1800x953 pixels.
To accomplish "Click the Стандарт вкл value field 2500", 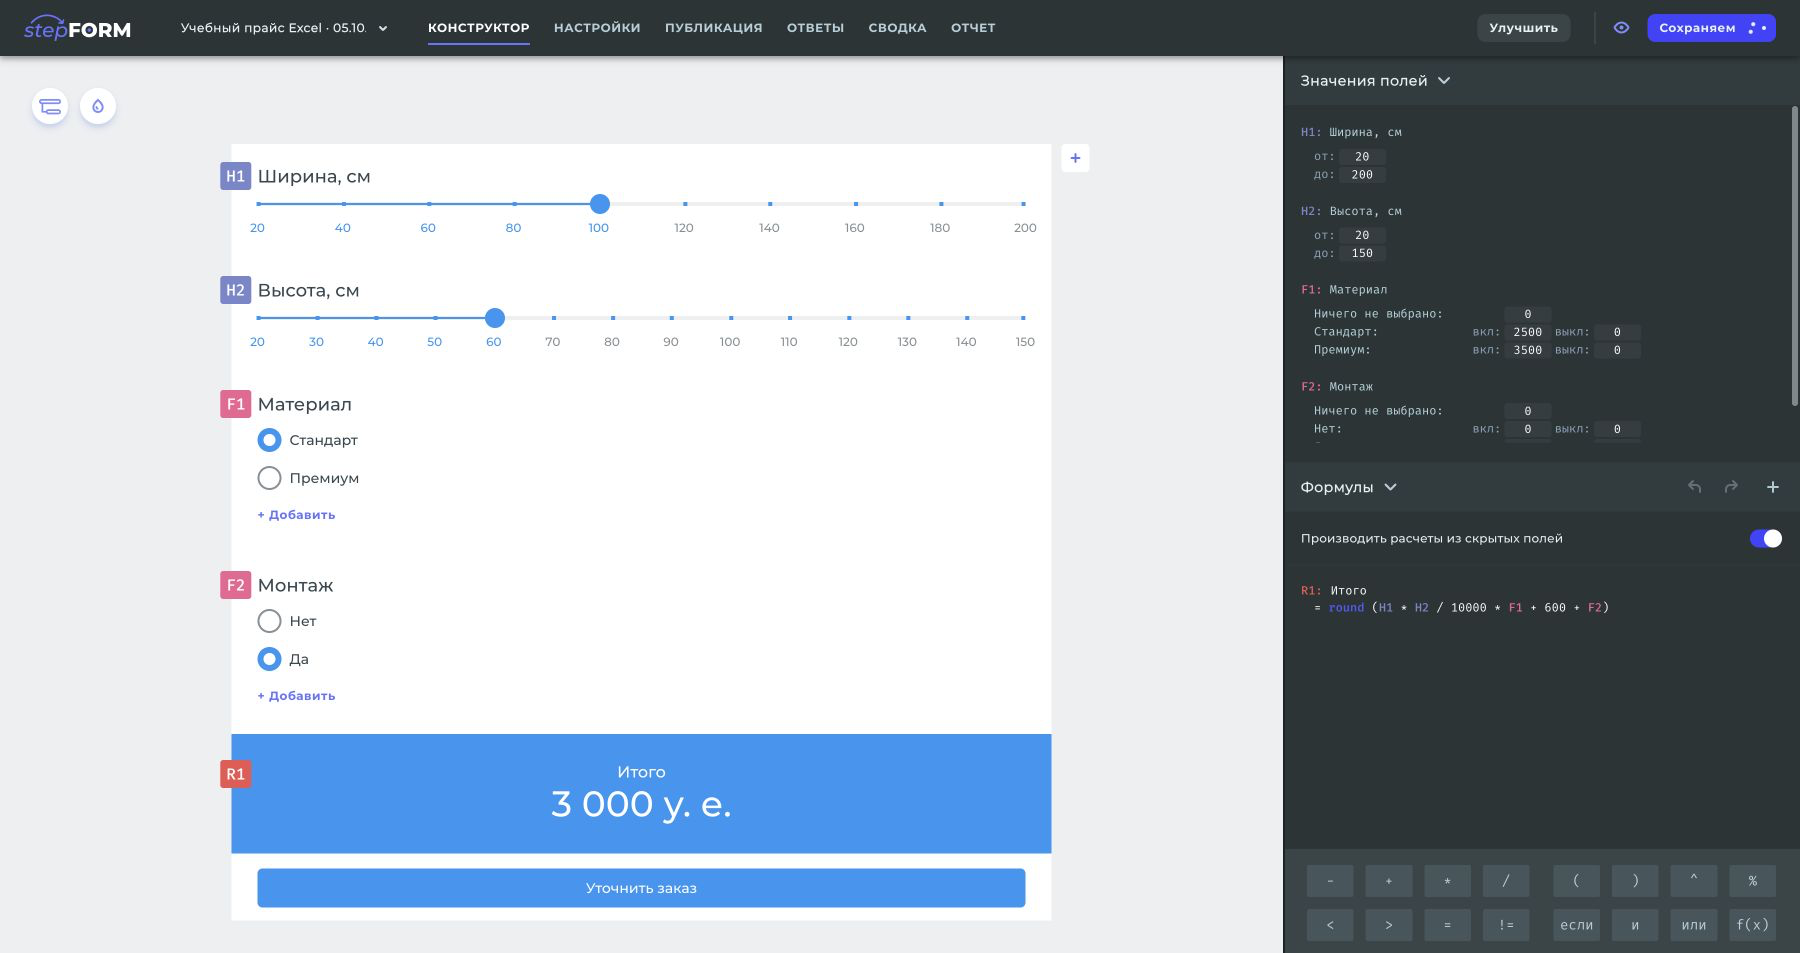I will click(1527, 332).
